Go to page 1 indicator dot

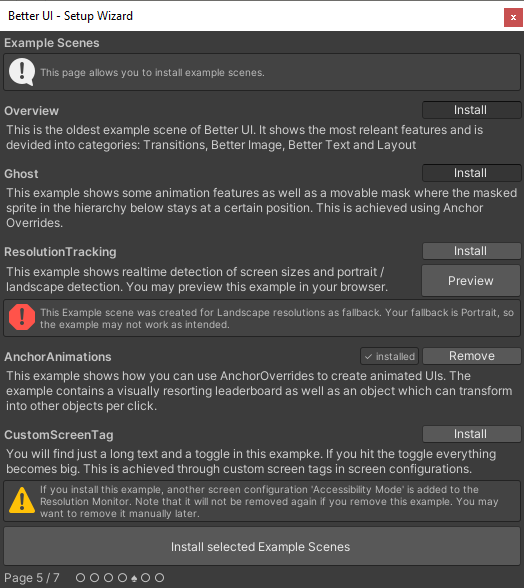coord(80,578)
